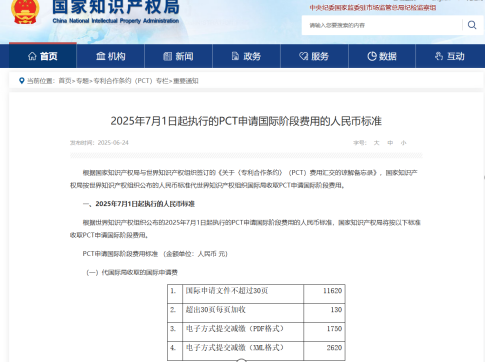The height and width of the screenshot is (362, 485).
Task: Focus the site search input field
Action: pyautogui.click(x=382, y=25)
